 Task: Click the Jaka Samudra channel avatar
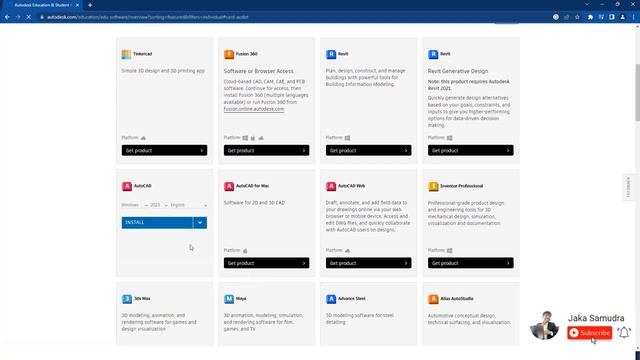(544, 325)
